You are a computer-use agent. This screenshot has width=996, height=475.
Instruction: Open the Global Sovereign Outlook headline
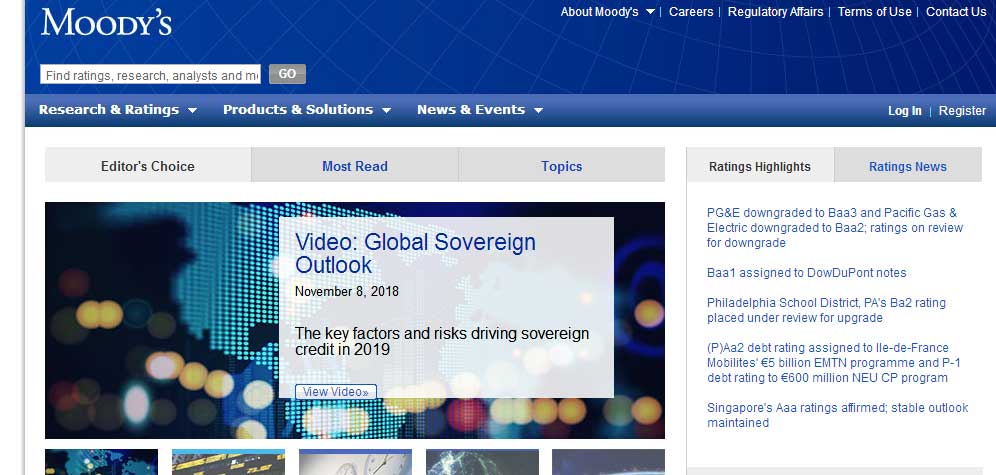(415, 253)
